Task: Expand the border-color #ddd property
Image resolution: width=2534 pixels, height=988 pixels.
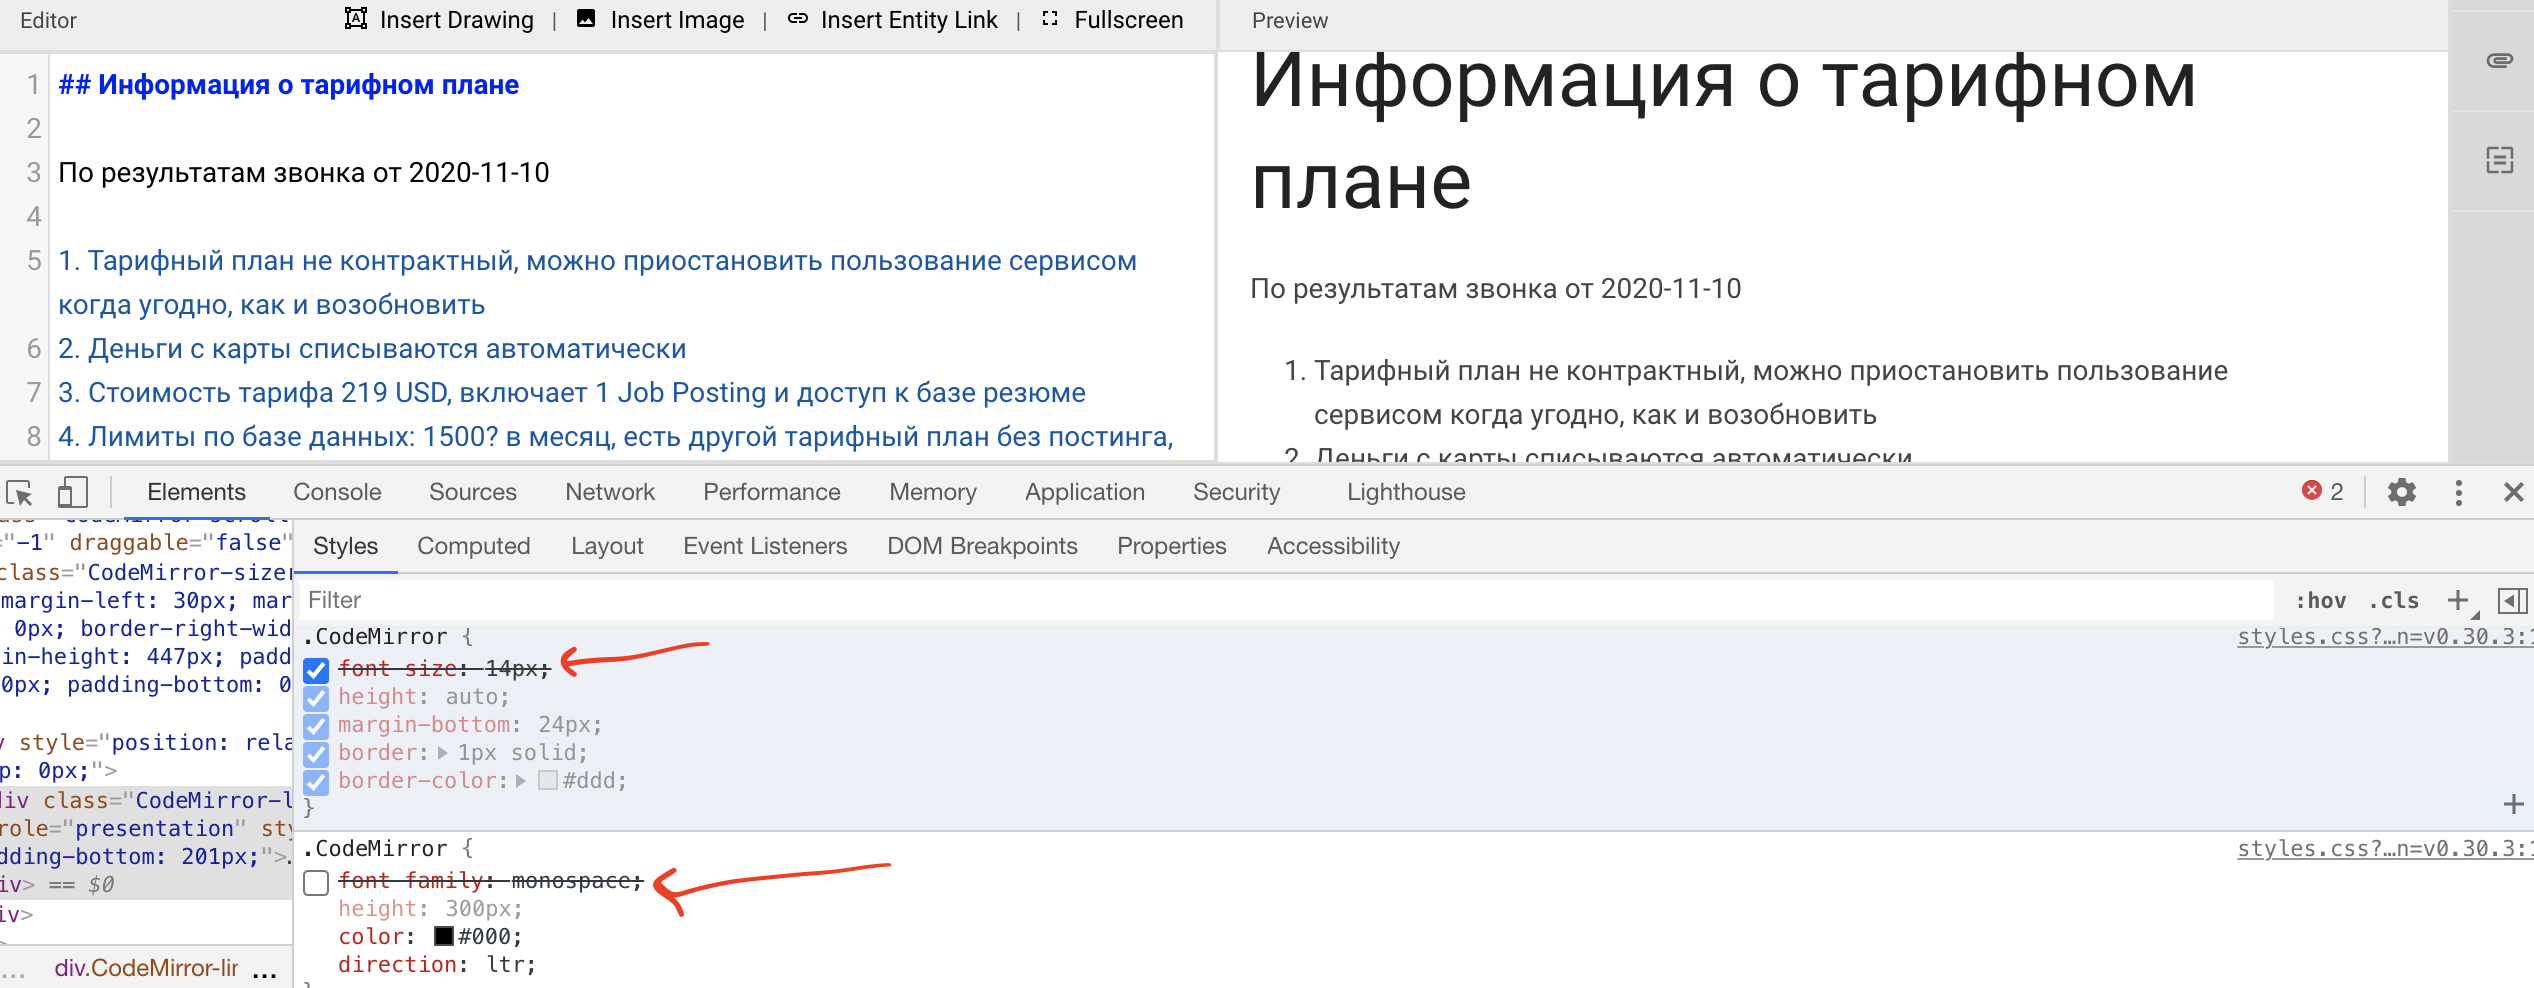Action: (519, 783)
